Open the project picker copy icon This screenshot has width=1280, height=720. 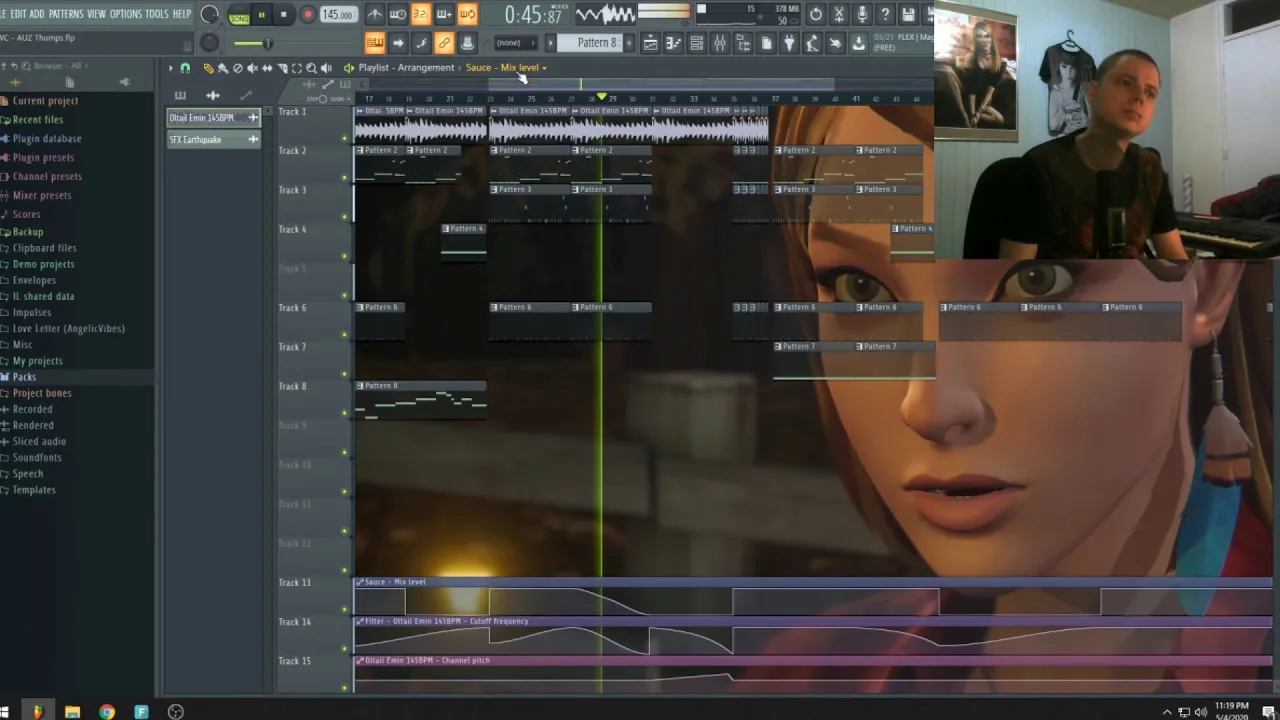tap(766, 43)
